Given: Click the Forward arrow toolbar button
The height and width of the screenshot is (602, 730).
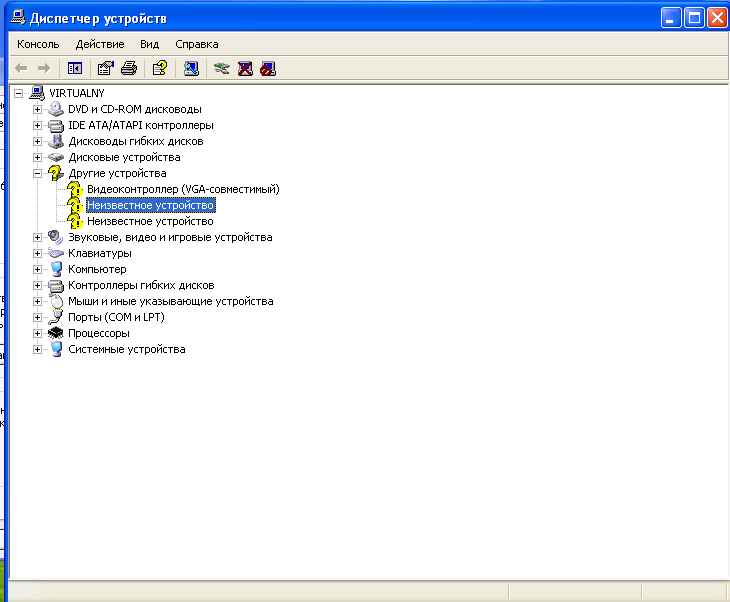Looking at the screenshot, I should [x=44, y=68].
